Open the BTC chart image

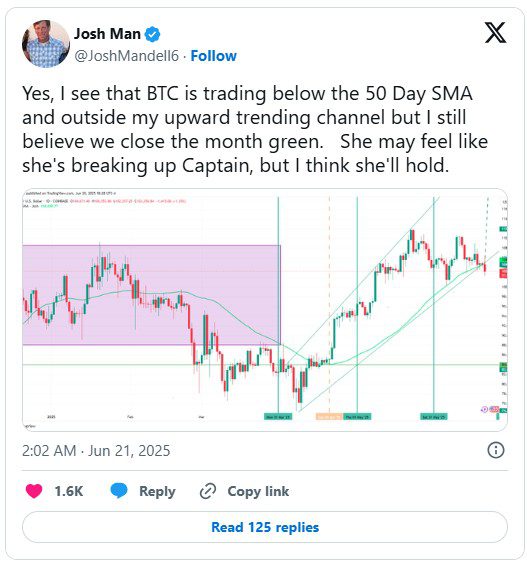click(265, 310)
